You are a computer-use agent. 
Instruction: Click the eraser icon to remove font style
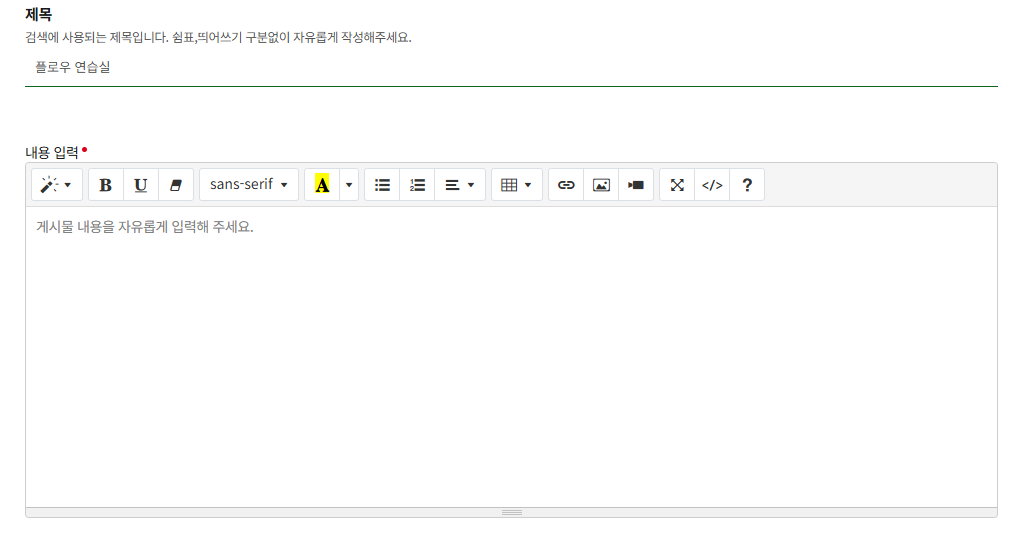tap(176, 185)
